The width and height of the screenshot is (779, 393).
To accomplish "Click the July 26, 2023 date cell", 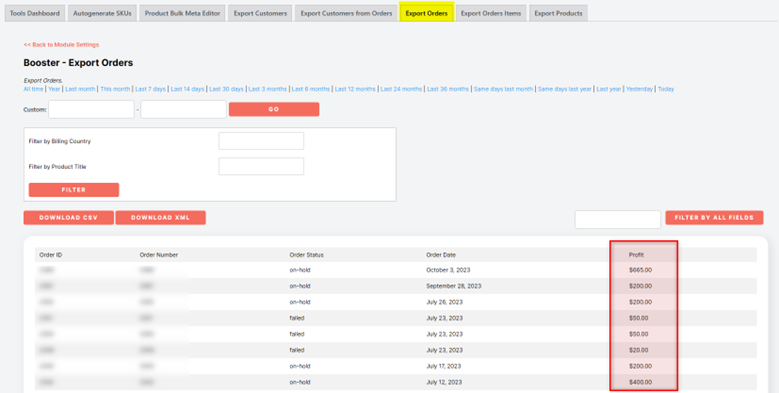I will point(445,302).
